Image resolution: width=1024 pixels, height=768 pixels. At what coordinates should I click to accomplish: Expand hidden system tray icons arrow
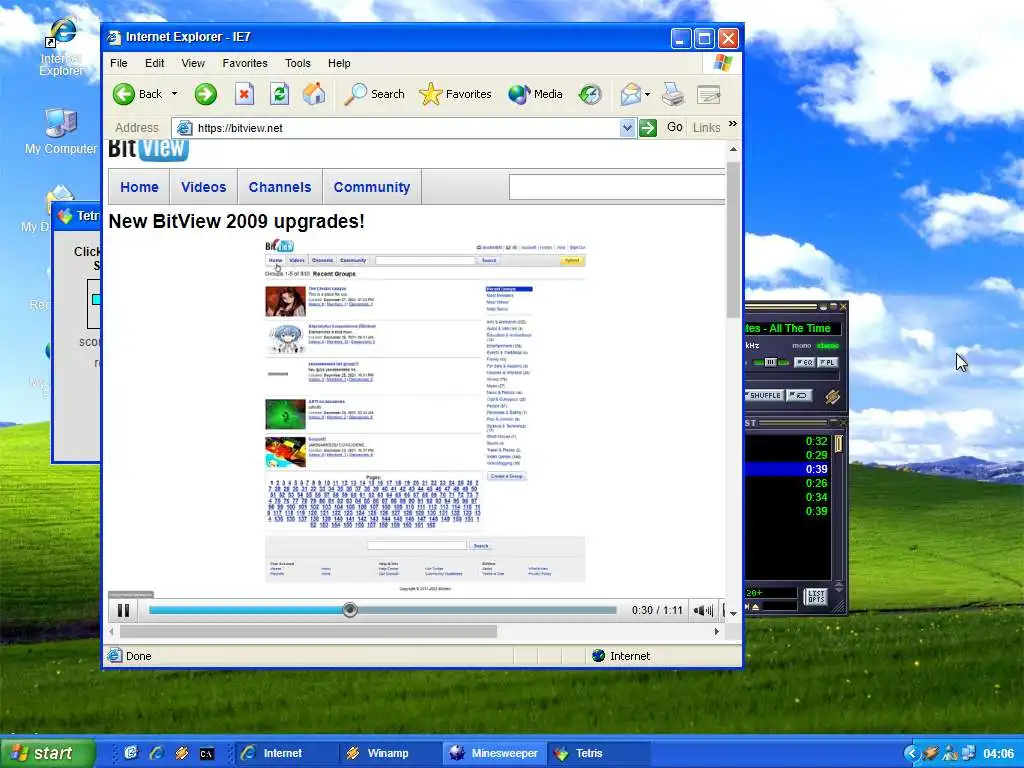(912, 753)
